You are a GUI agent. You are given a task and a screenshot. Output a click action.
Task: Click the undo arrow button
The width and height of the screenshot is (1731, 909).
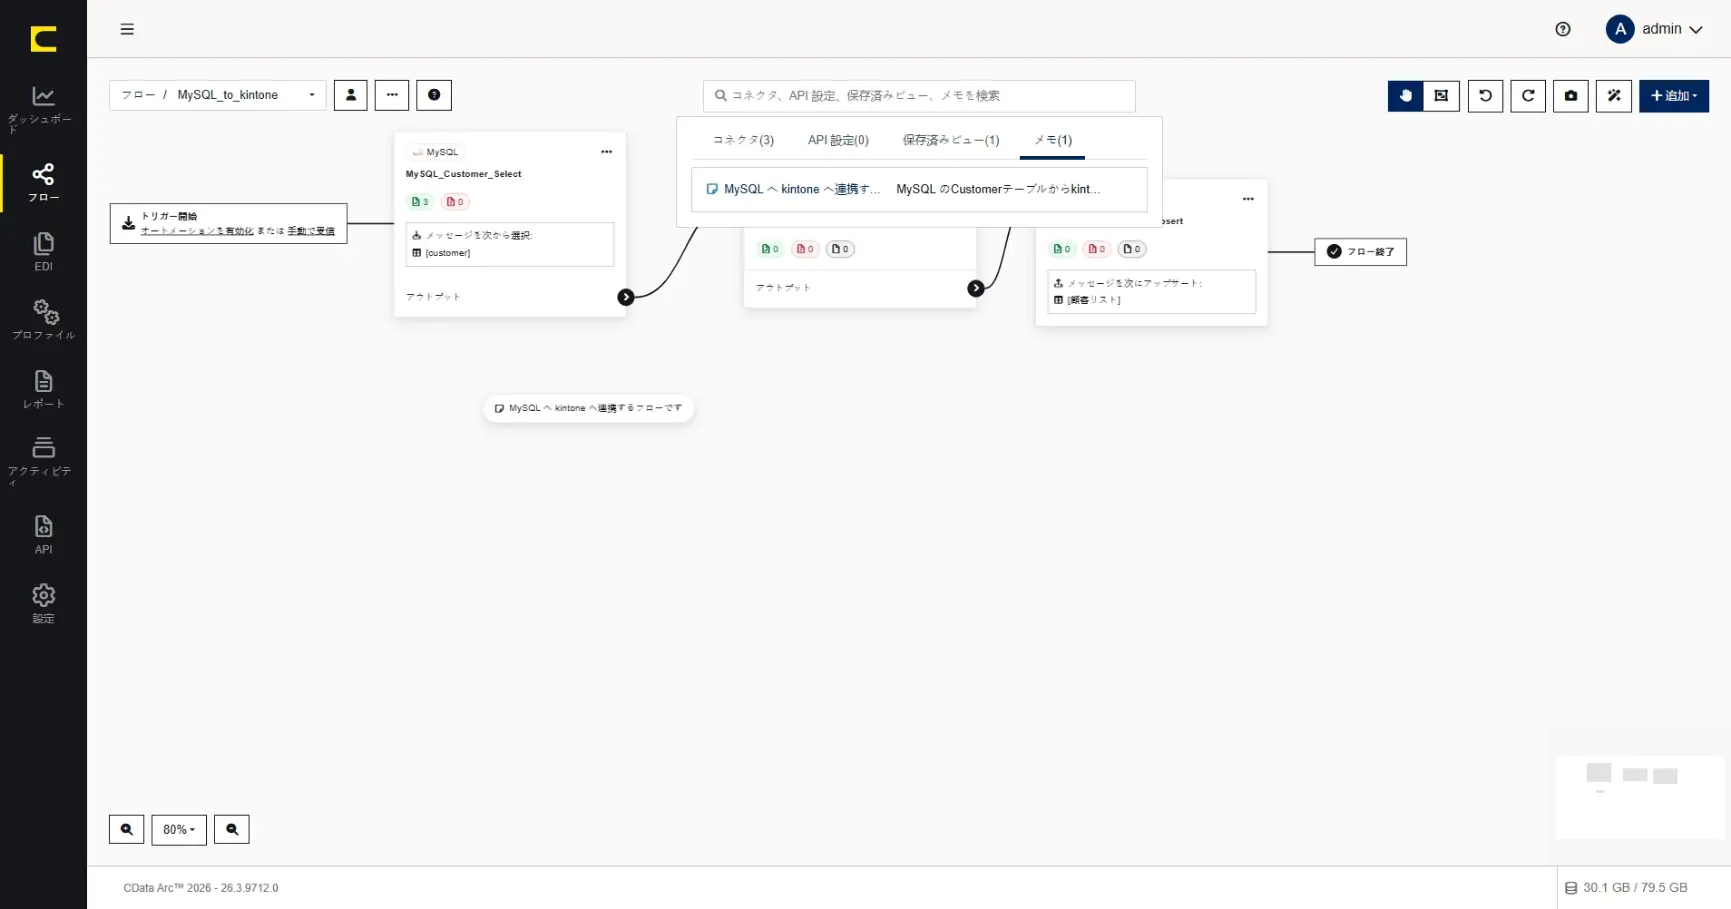(x=1485, y=96)
